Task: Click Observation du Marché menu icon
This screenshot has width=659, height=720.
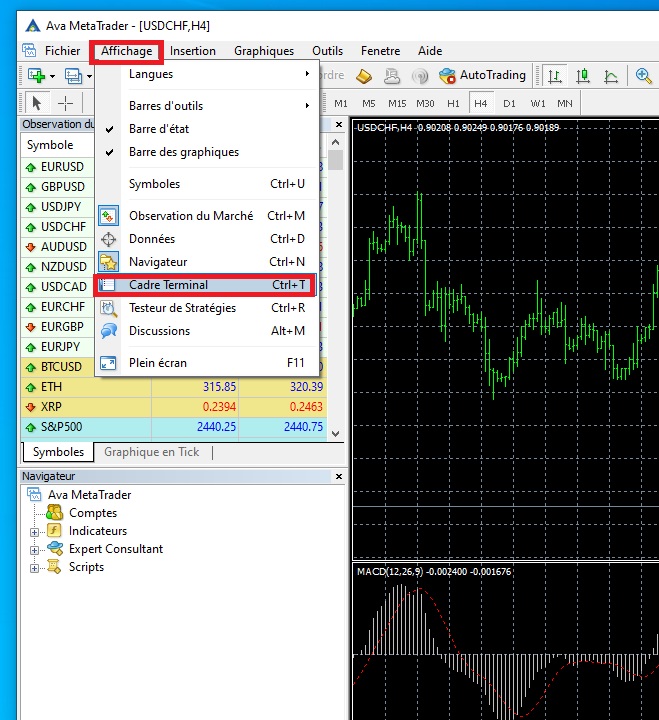Action: 108,216
